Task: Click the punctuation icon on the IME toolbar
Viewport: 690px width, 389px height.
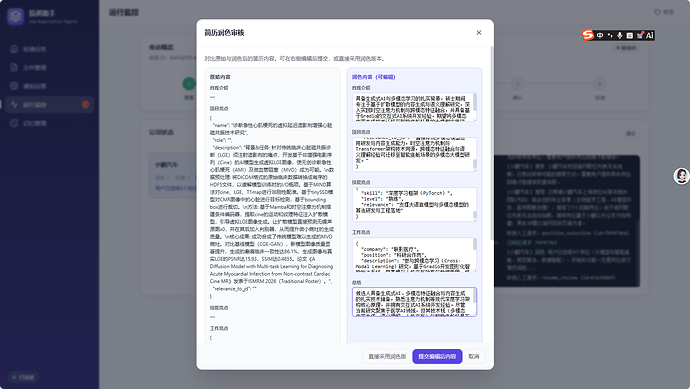Action: coord(610,35)
